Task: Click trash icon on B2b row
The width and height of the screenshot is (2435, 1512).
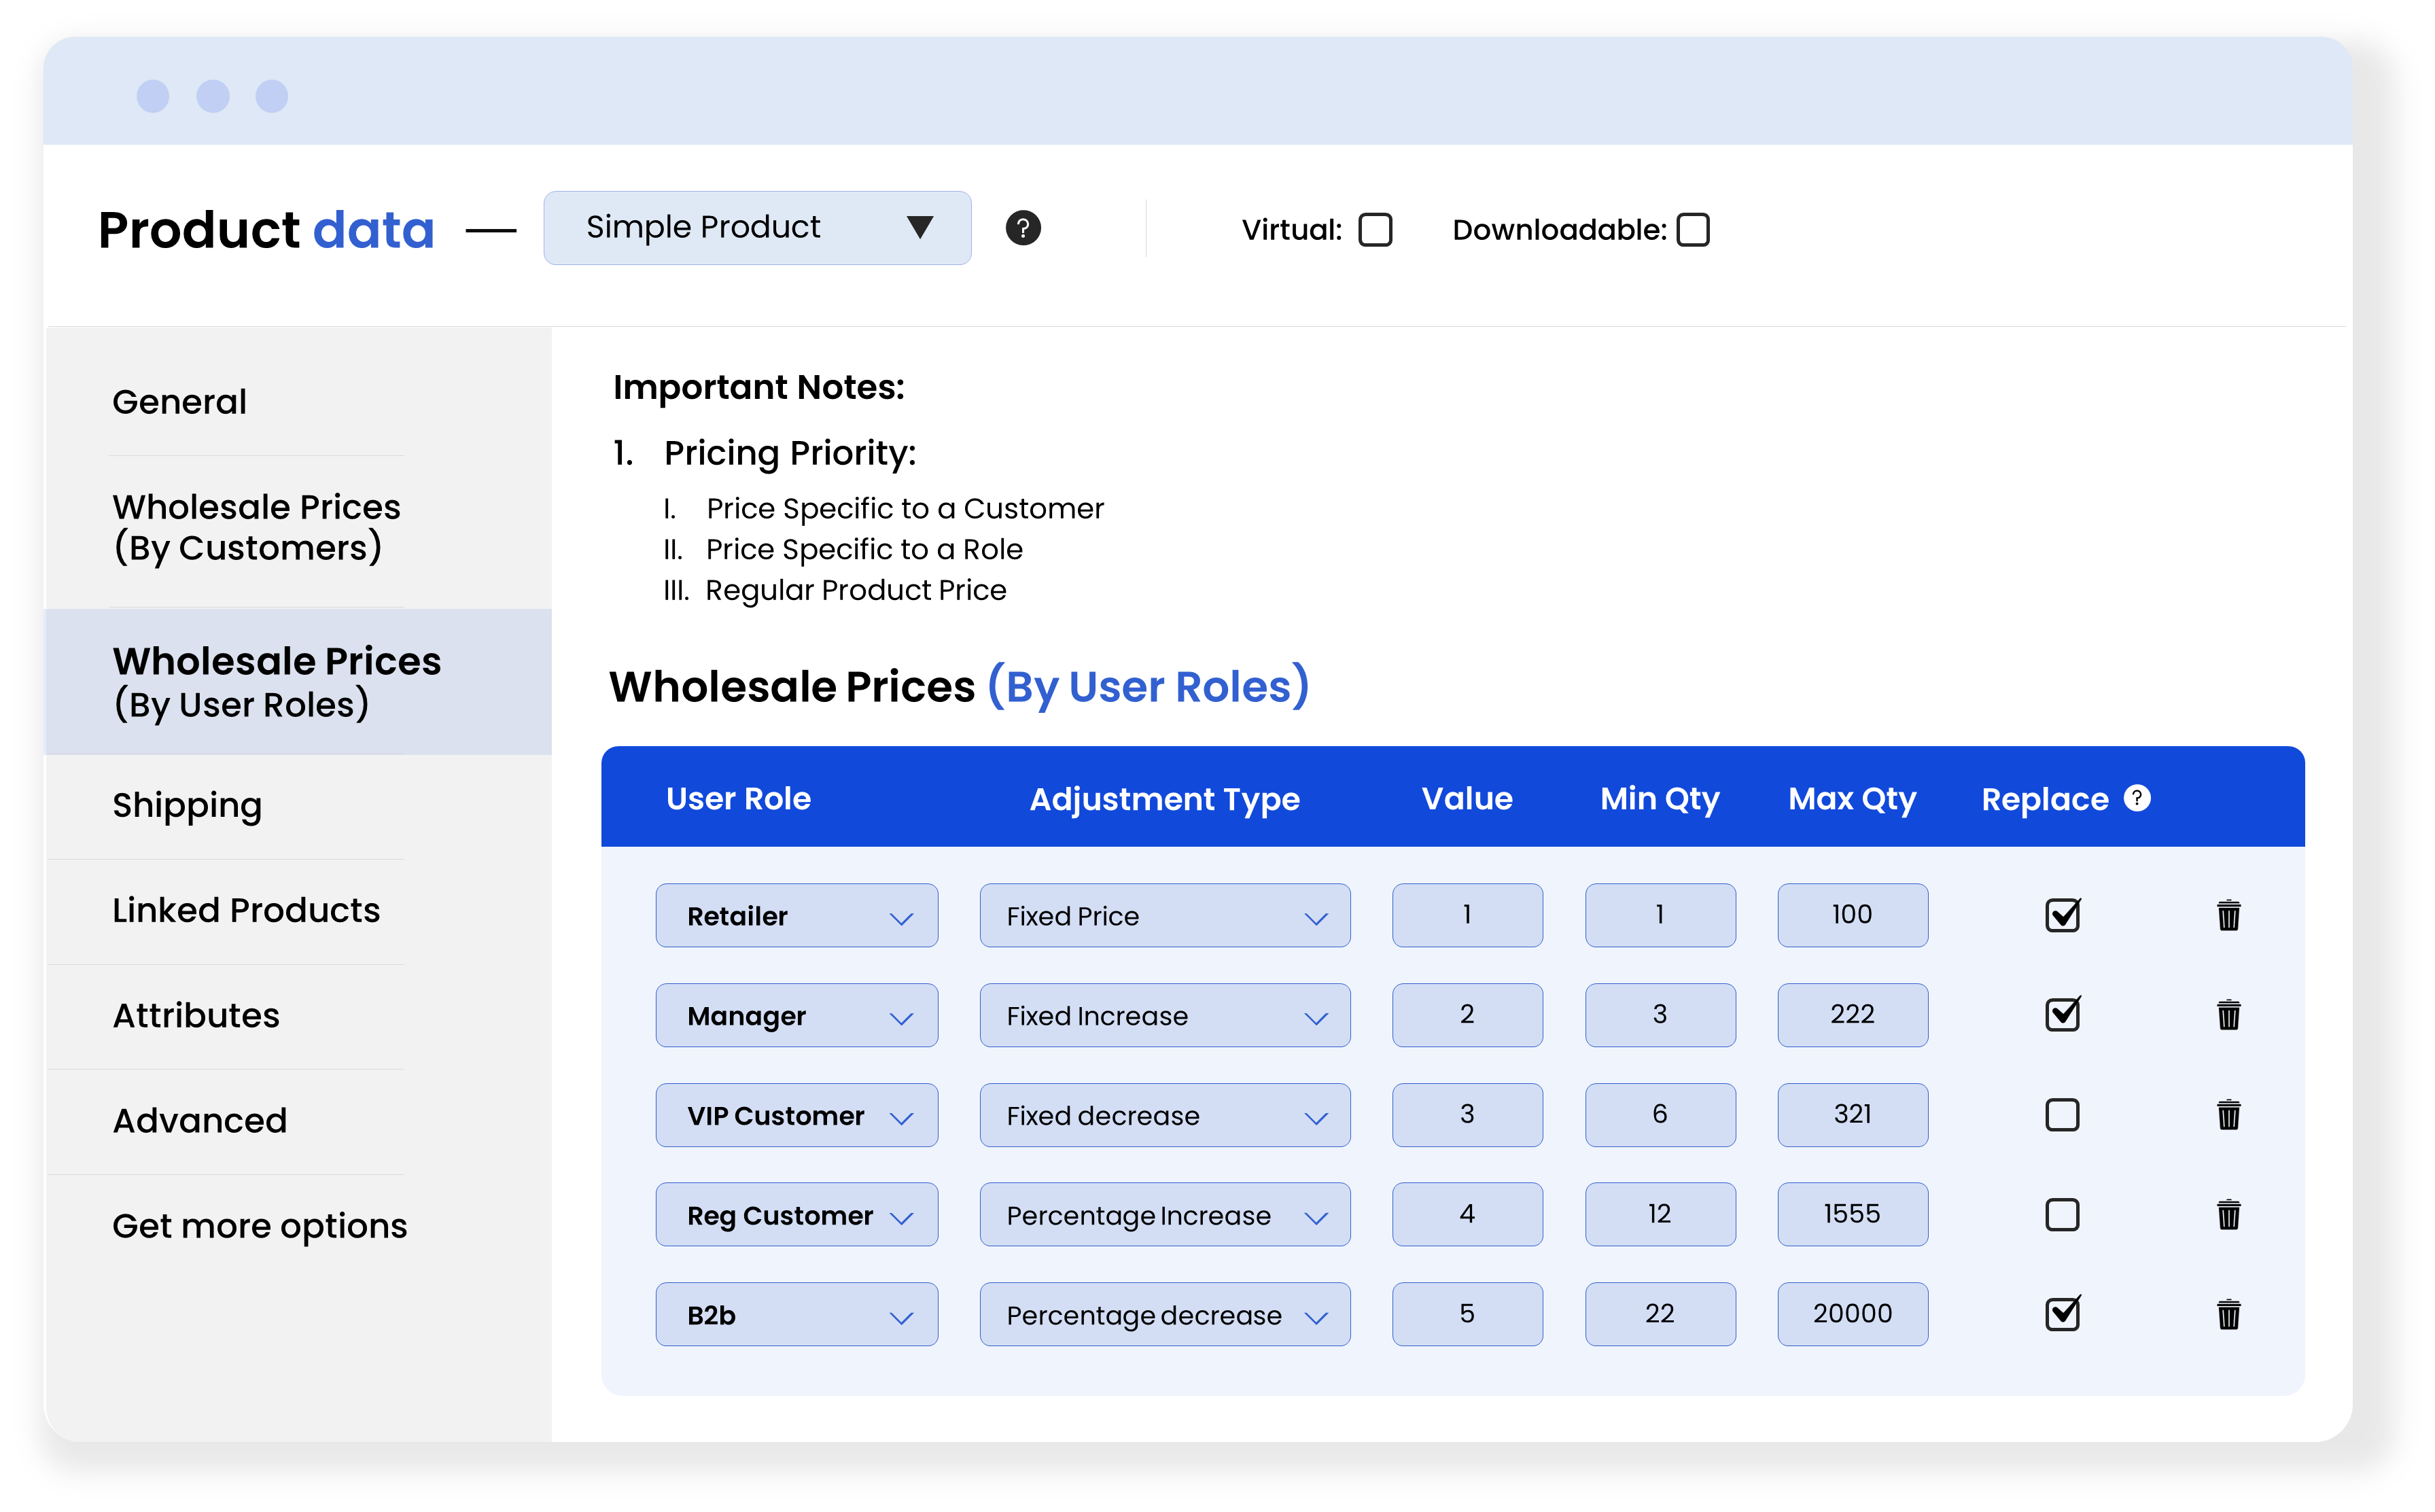Action: pyautogui.click(x=2228, y=1314)
